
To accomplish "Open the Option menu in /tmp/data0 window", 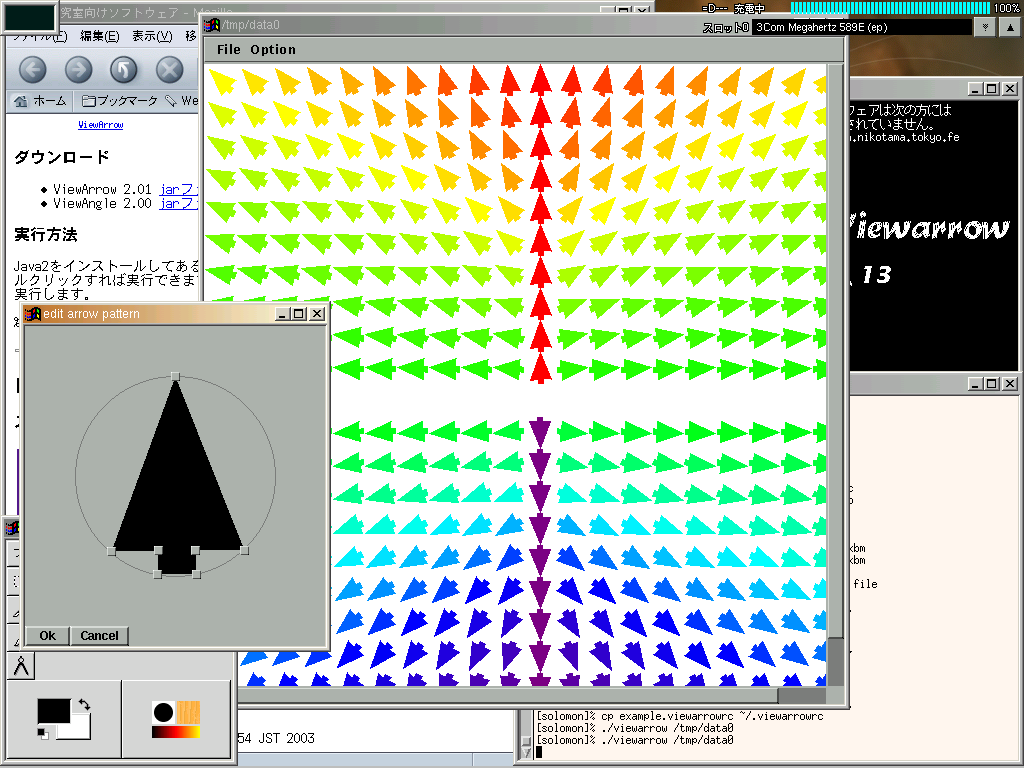I will [273, 50].
